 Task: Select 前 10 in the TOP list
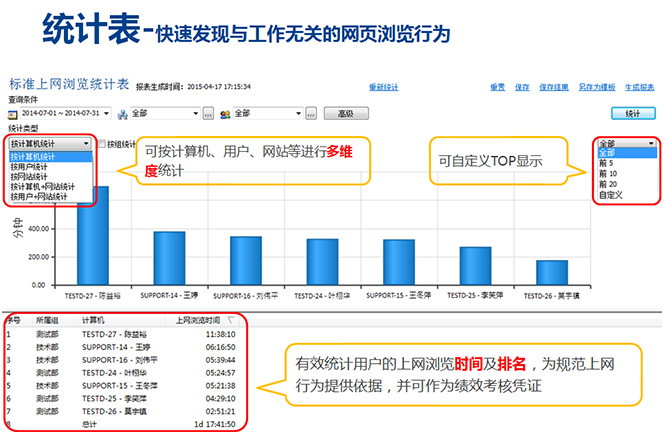click(x=608, y=175)
